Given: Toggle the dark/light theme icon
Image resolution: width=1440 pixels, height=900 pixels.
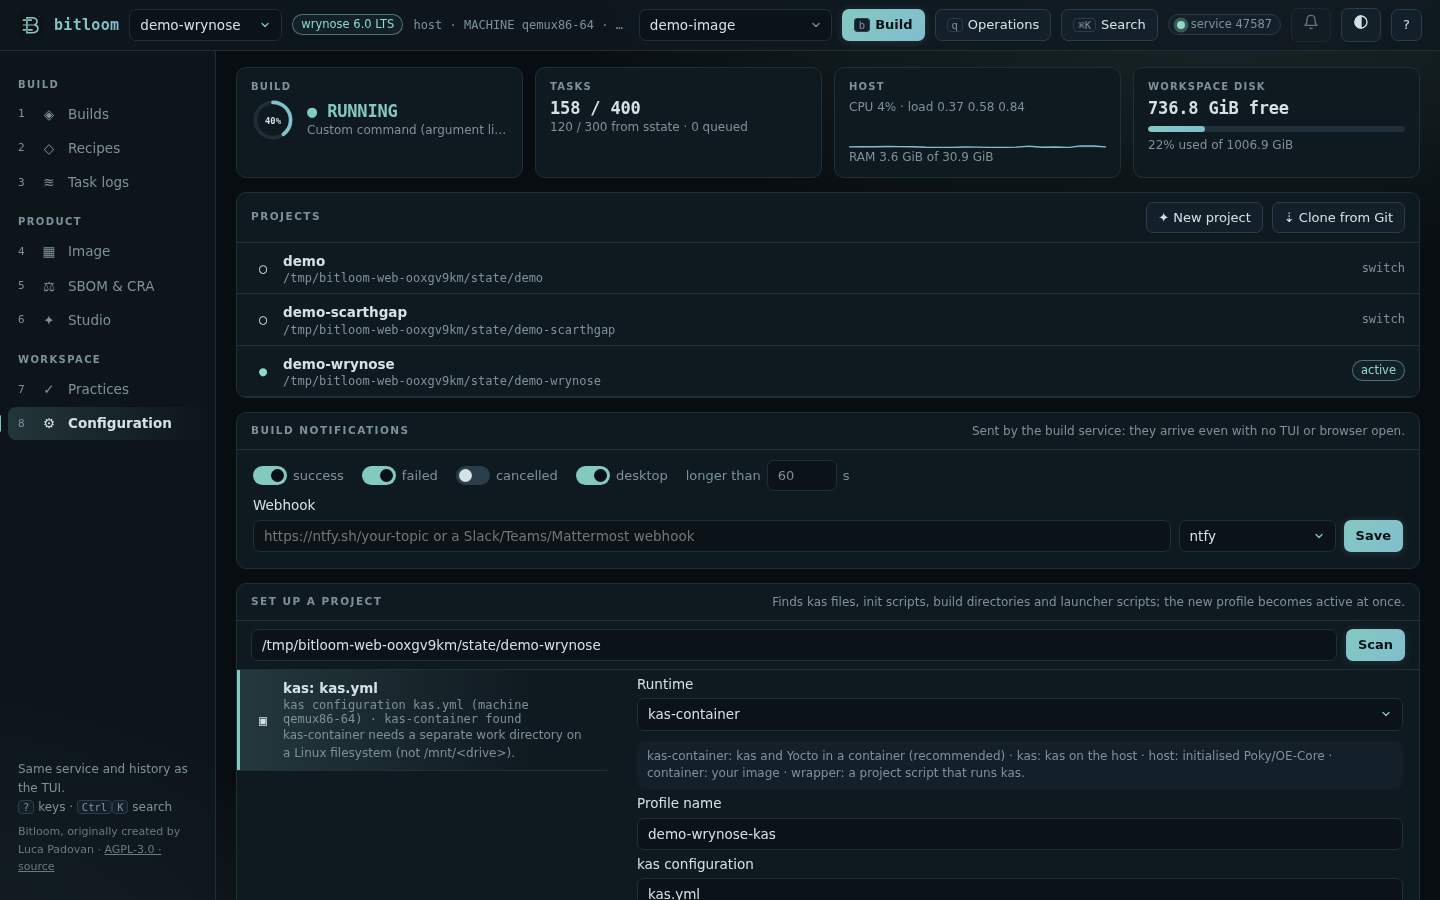Looking at the screenshot, I should click(1360, 23).
